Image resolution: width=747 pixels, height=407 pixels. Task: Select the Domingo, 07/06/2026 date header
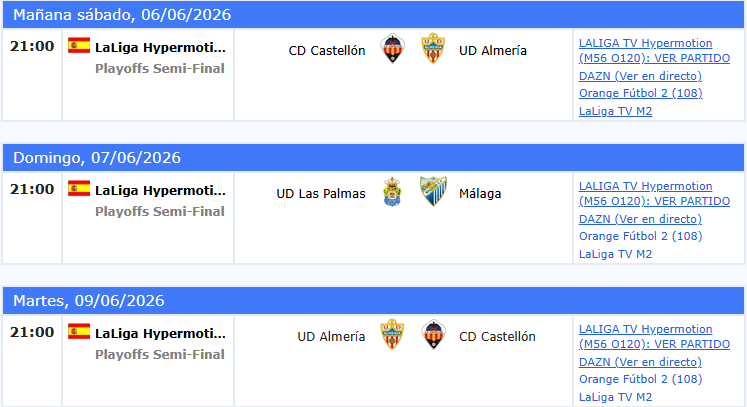374,158
